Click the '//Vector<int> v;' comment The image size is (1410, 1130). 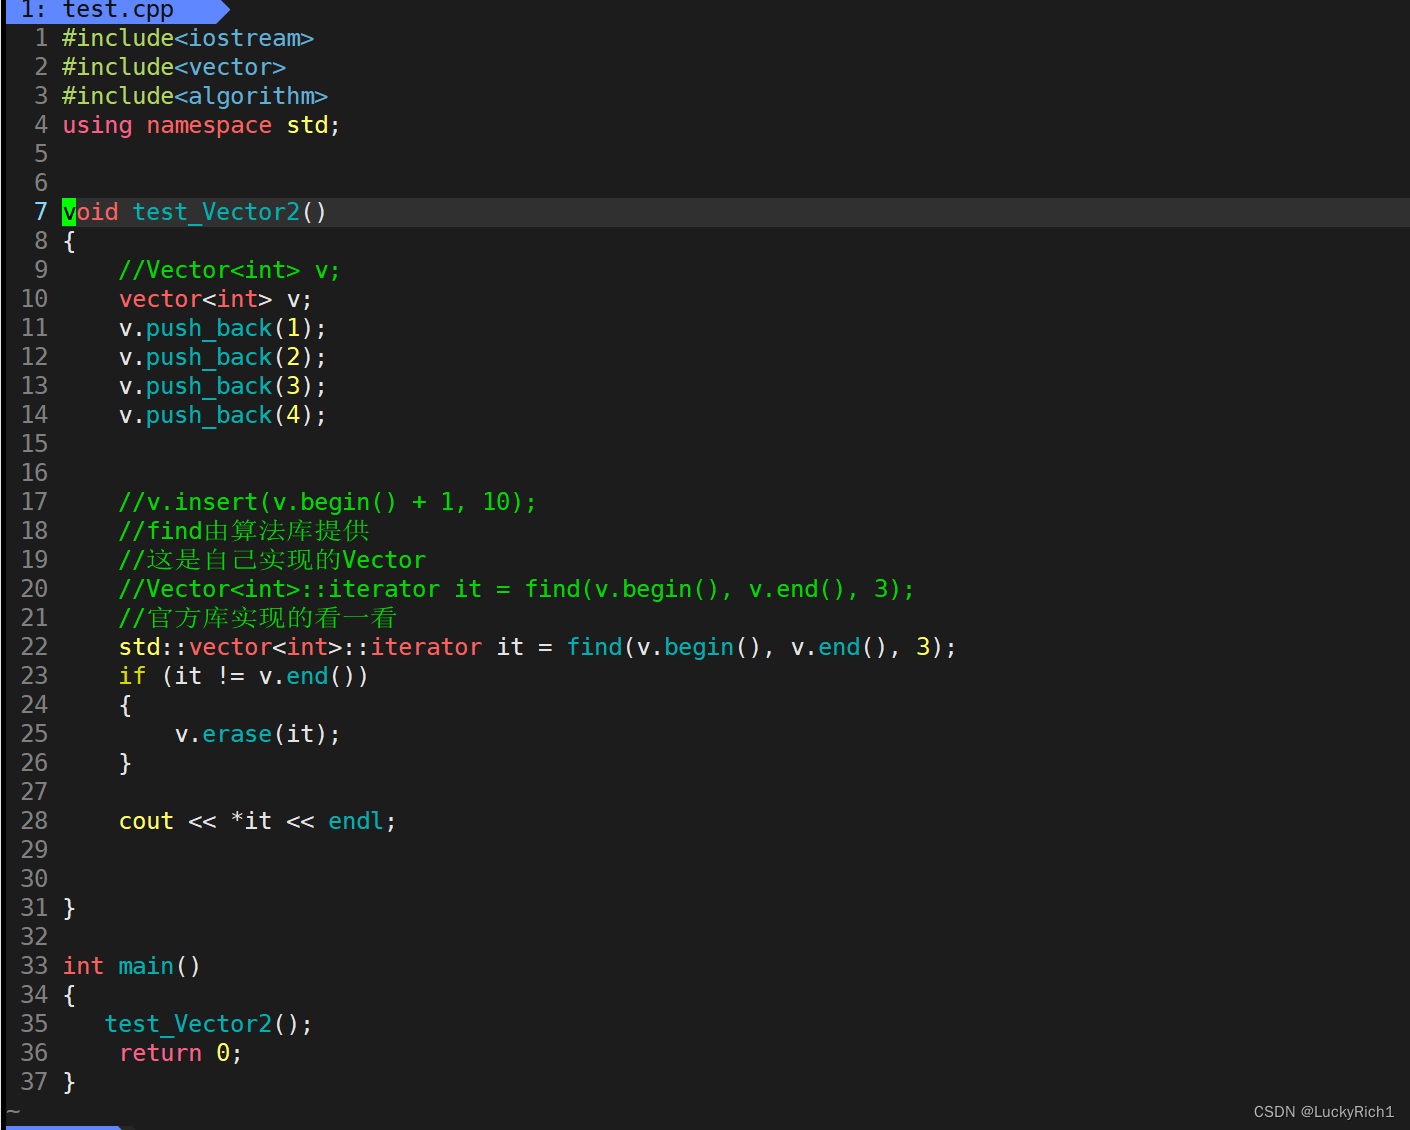click(x=229, y=270)
